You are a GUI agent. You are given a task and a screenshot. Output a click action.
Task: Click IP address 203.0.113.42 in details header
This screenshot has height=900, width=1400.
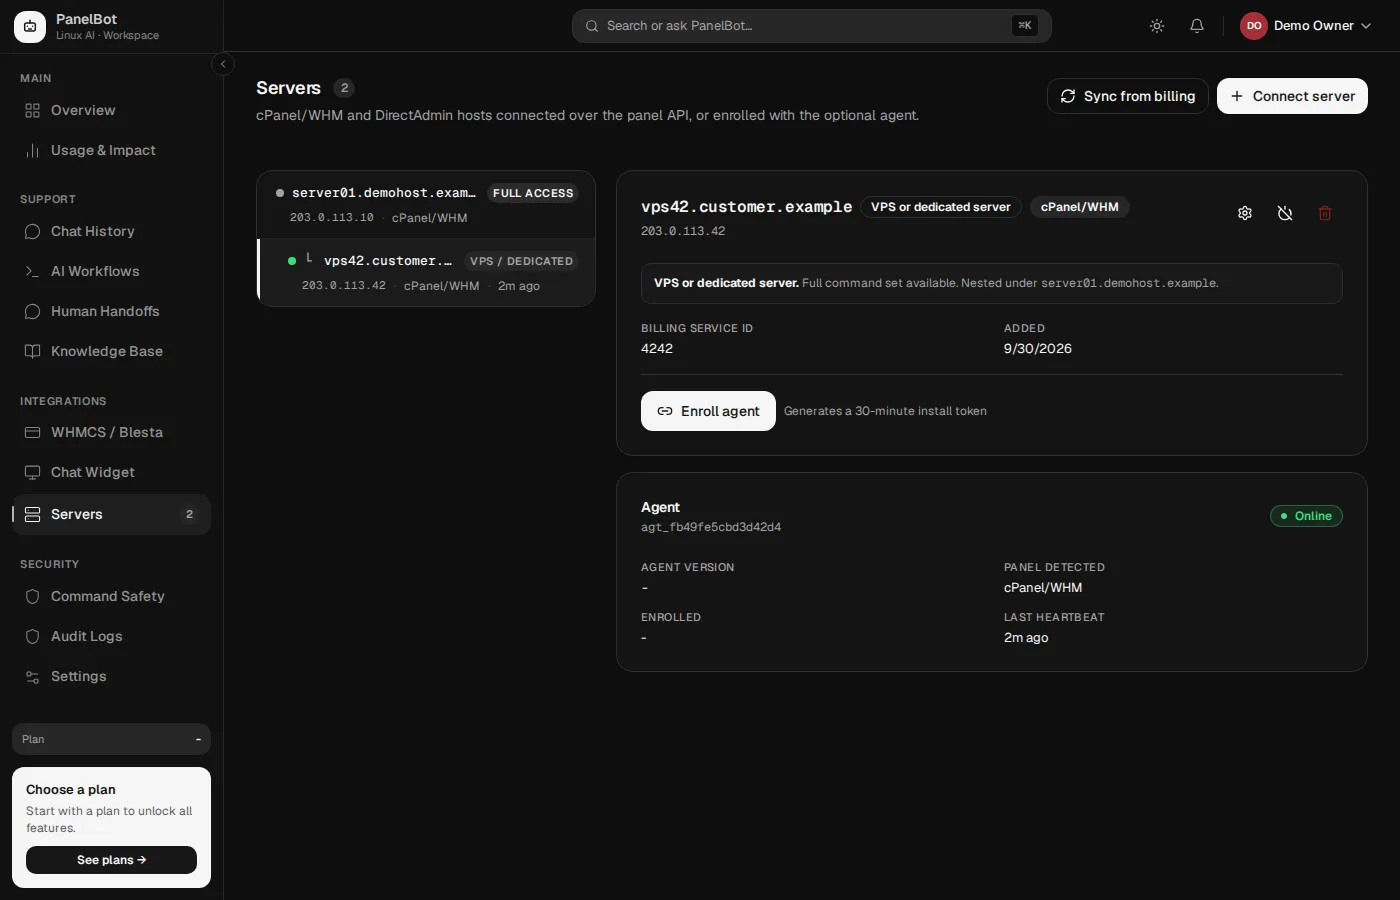[683, 231]
